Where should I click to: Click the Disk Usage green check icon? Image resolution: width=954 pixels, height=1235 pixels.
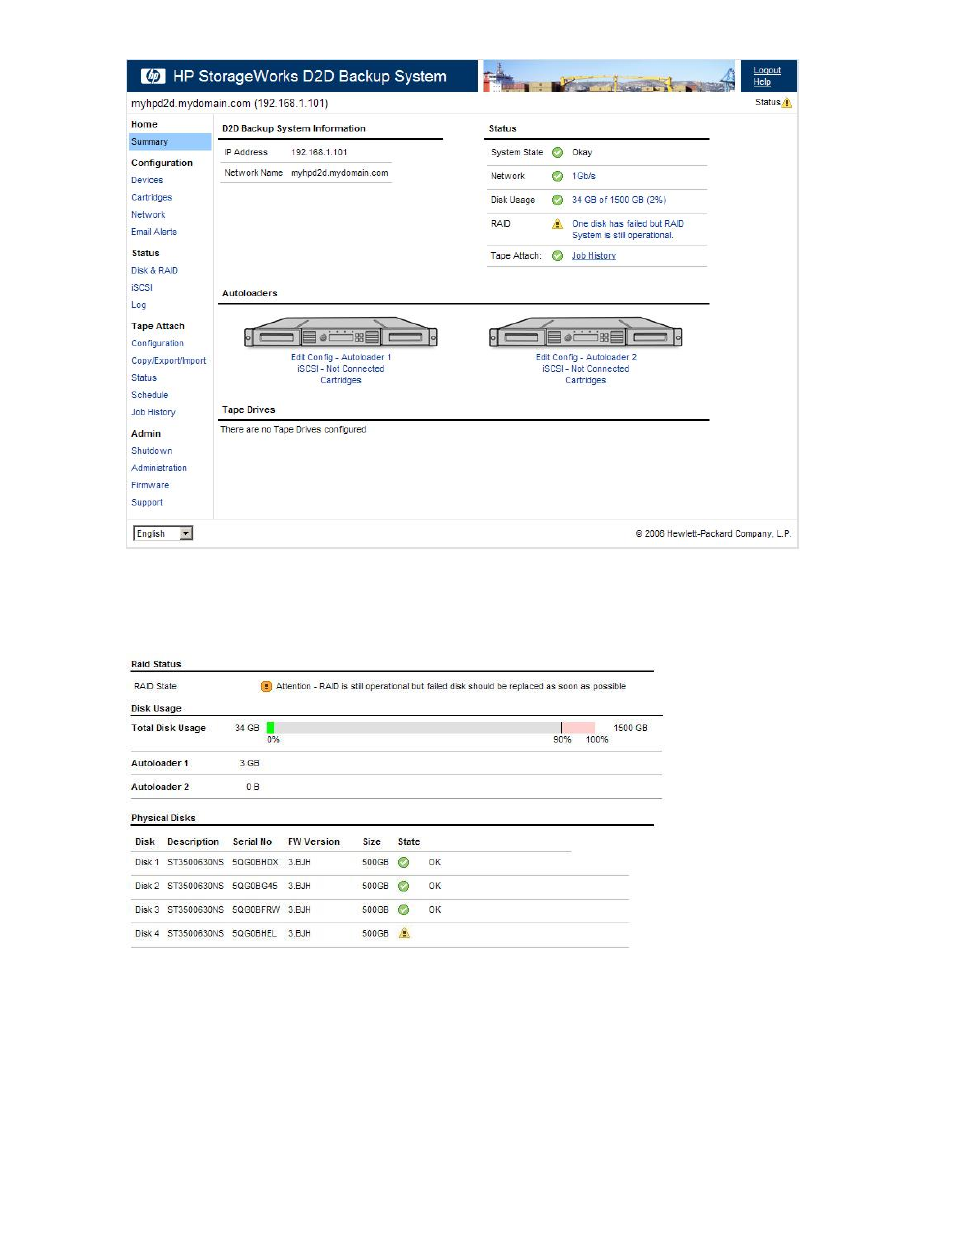pos(558,200)
